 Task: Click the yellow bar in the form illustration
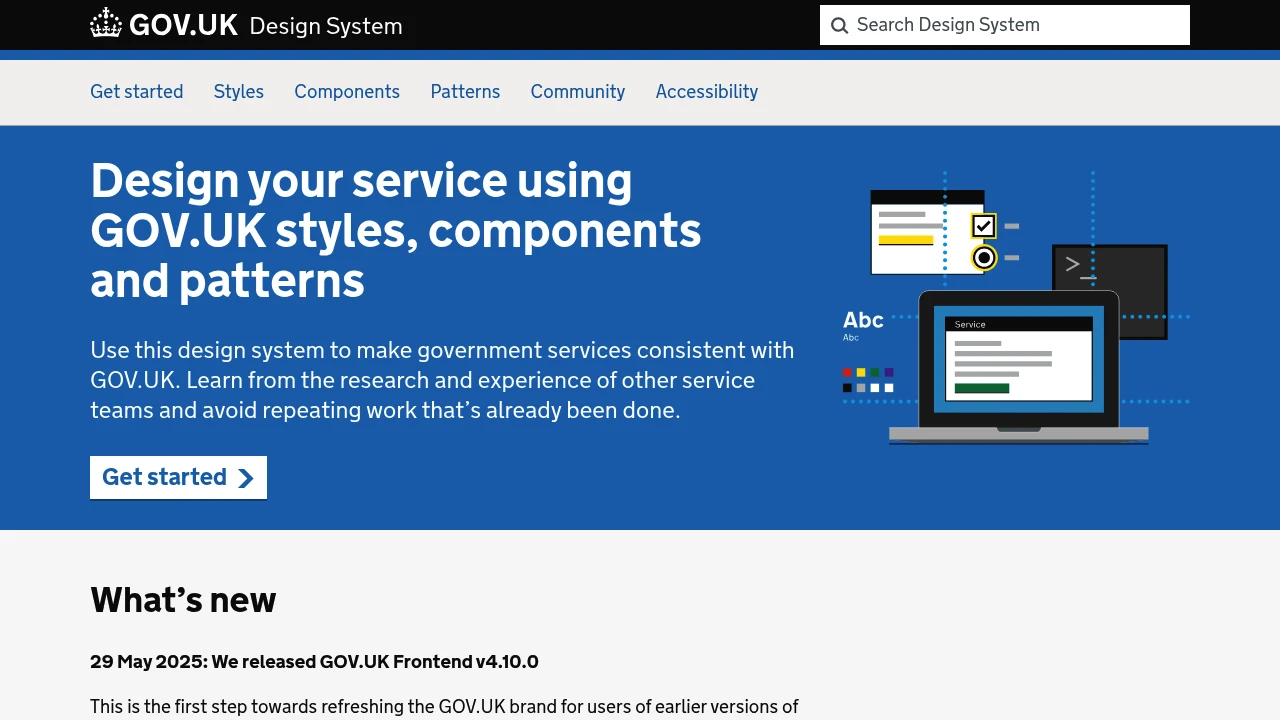[x=905, y=240]
